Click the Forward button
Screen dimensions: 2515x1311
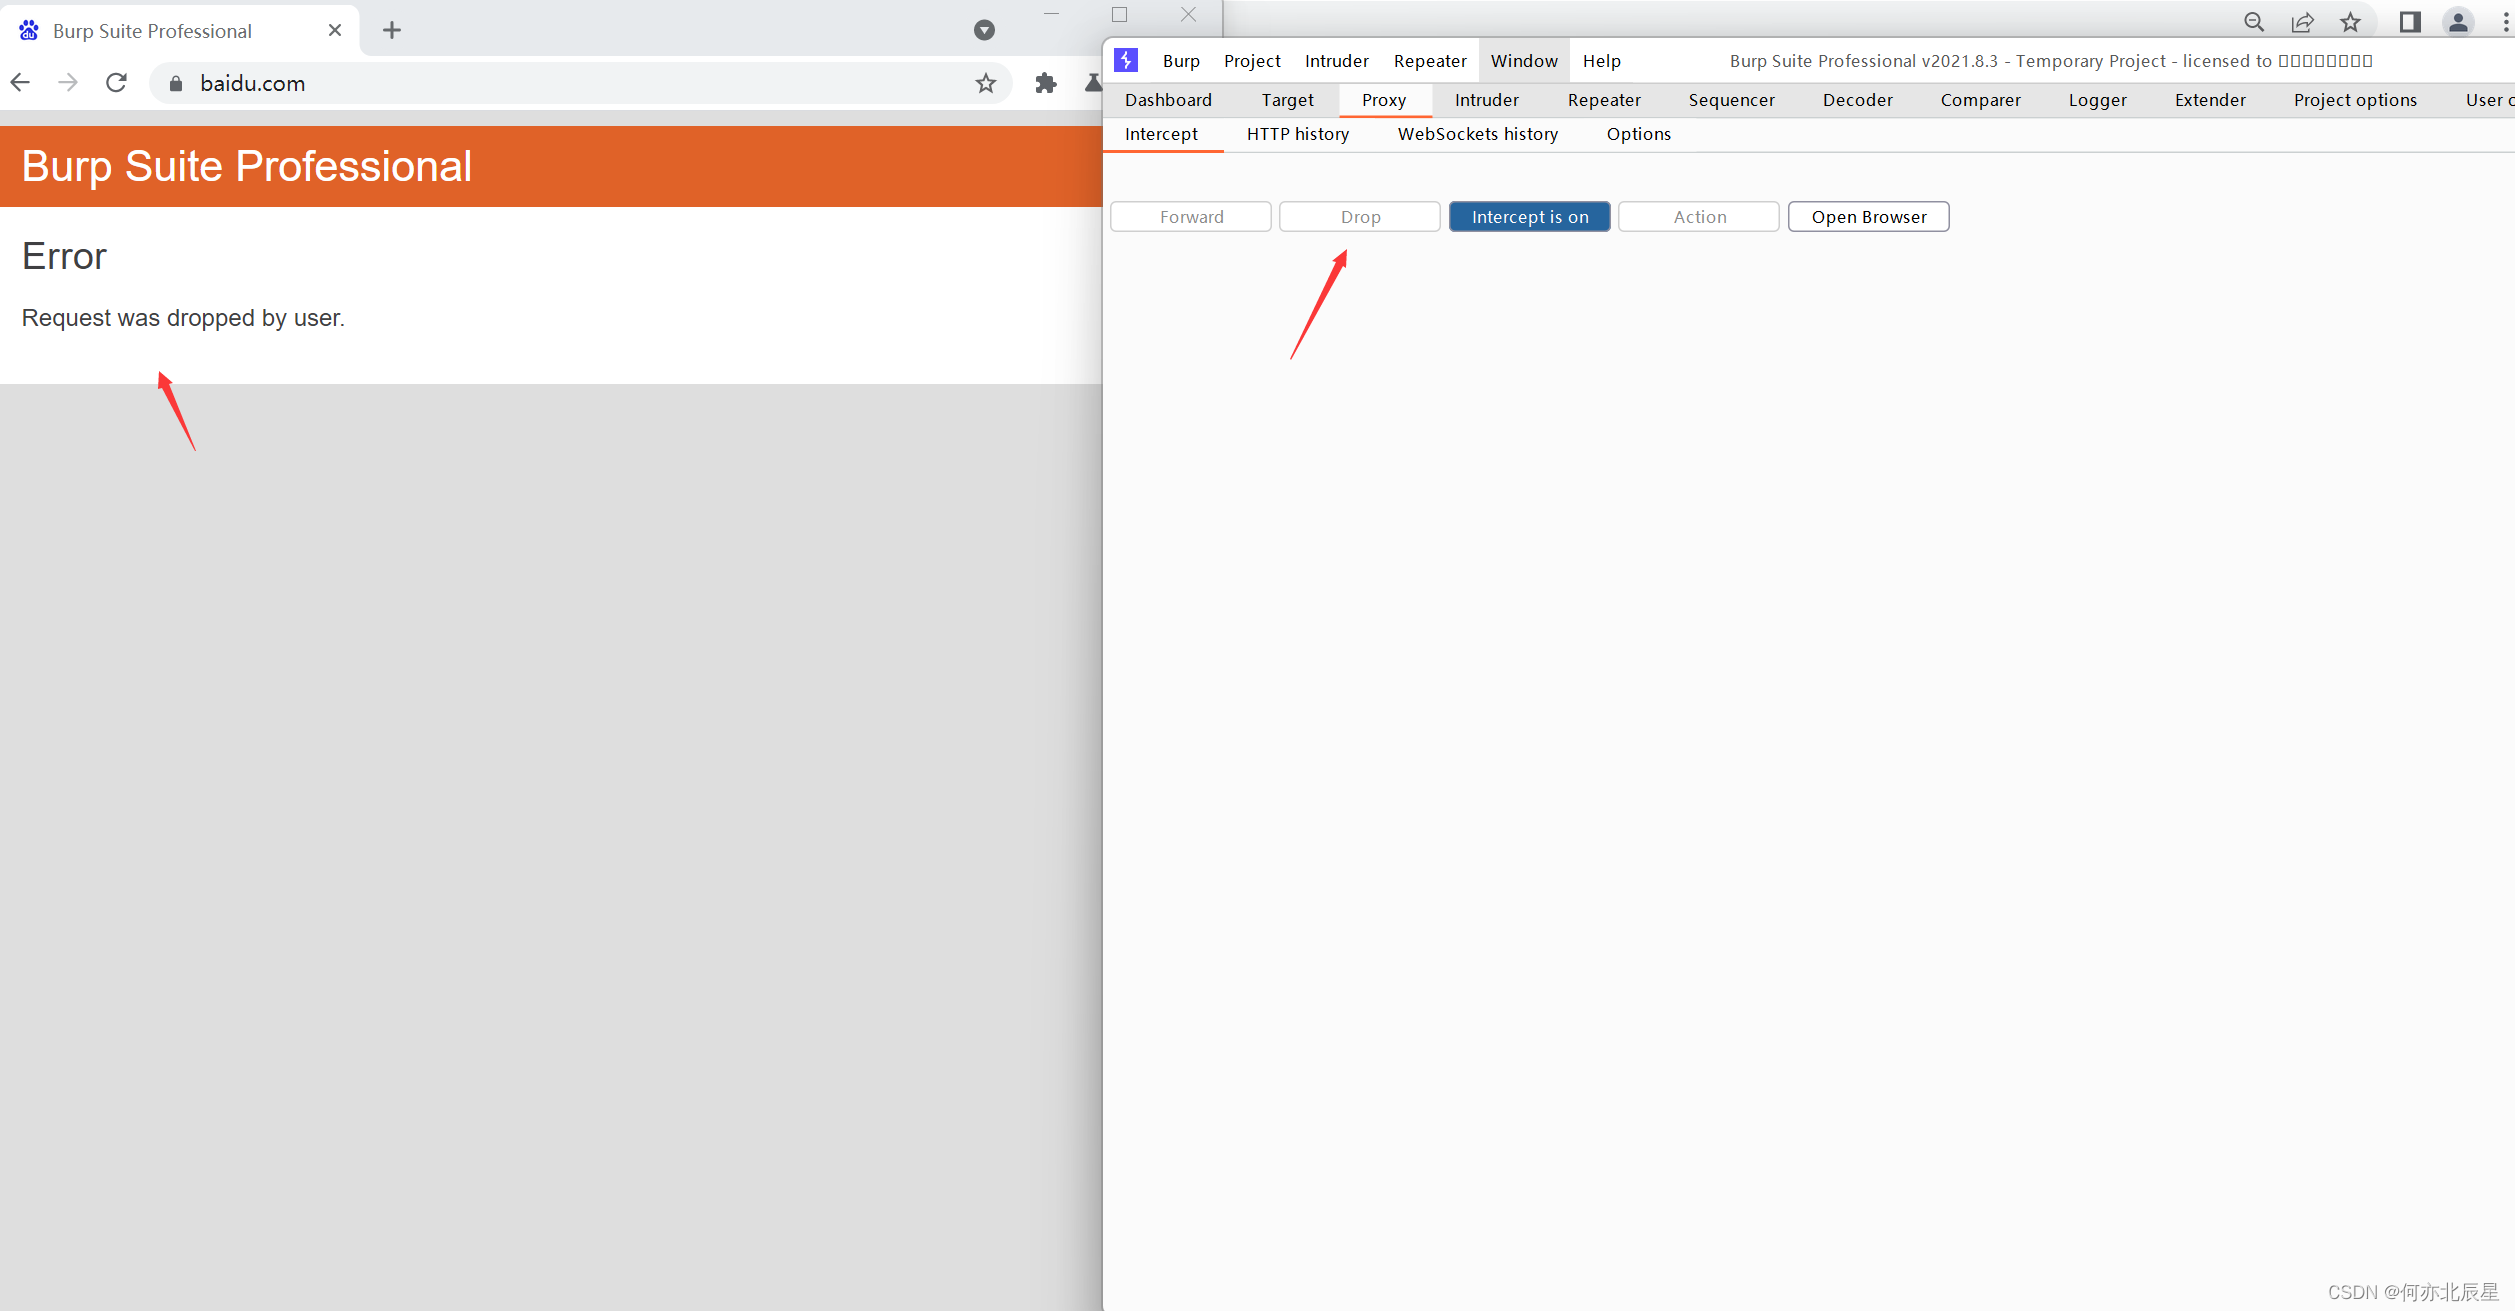pyautogui.click(x=1191, y=217)
